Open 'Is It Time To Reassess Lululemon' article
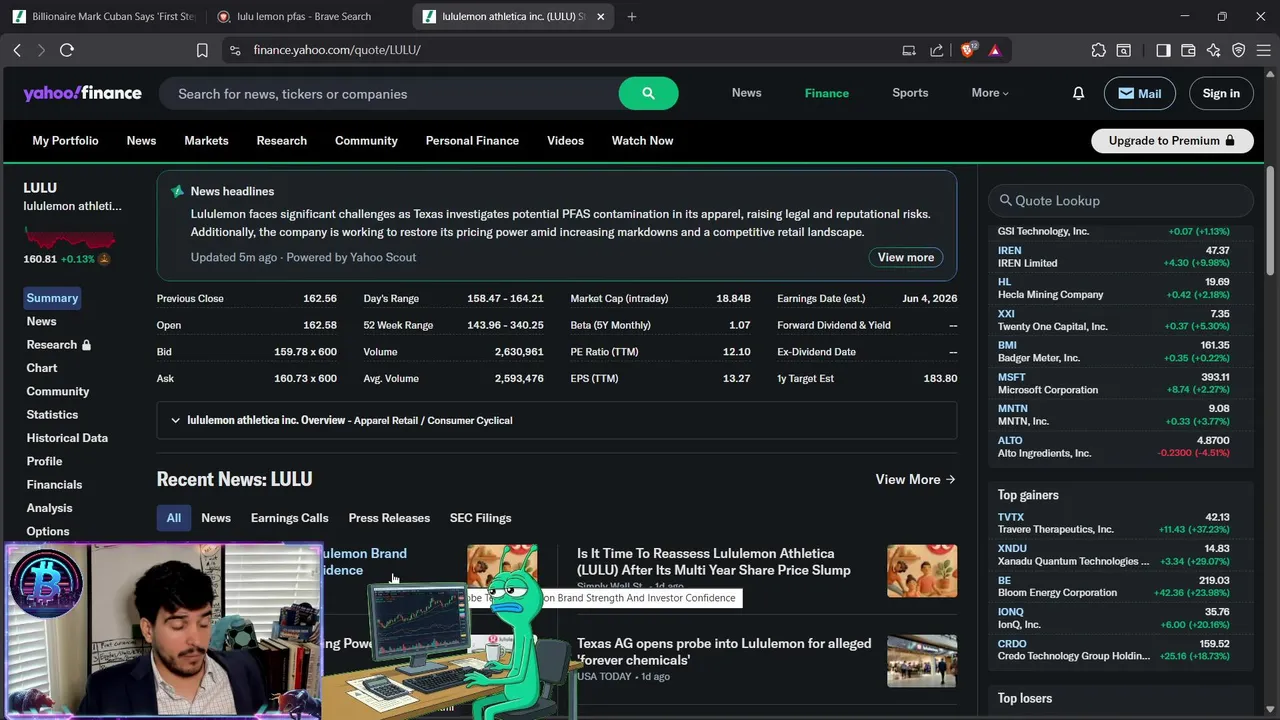 714,562
